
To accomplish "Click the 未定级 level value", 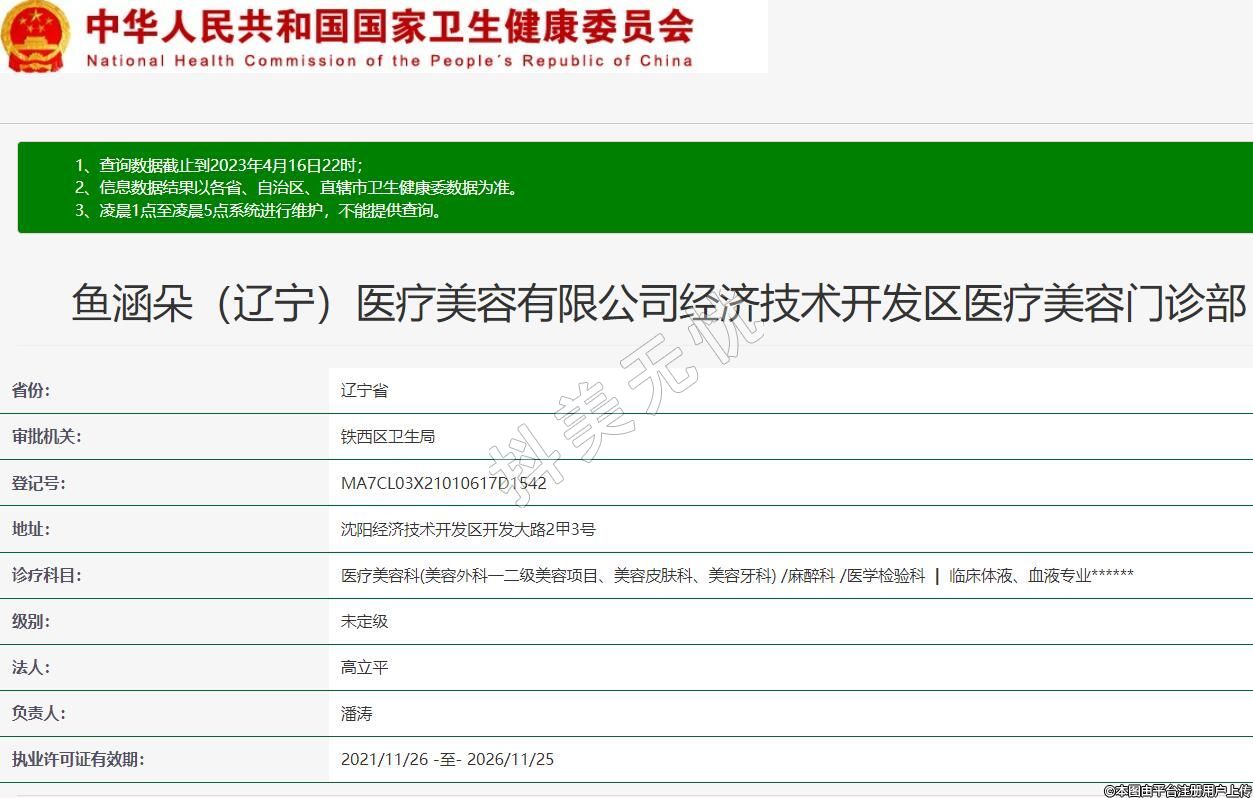I will point(364,621).
